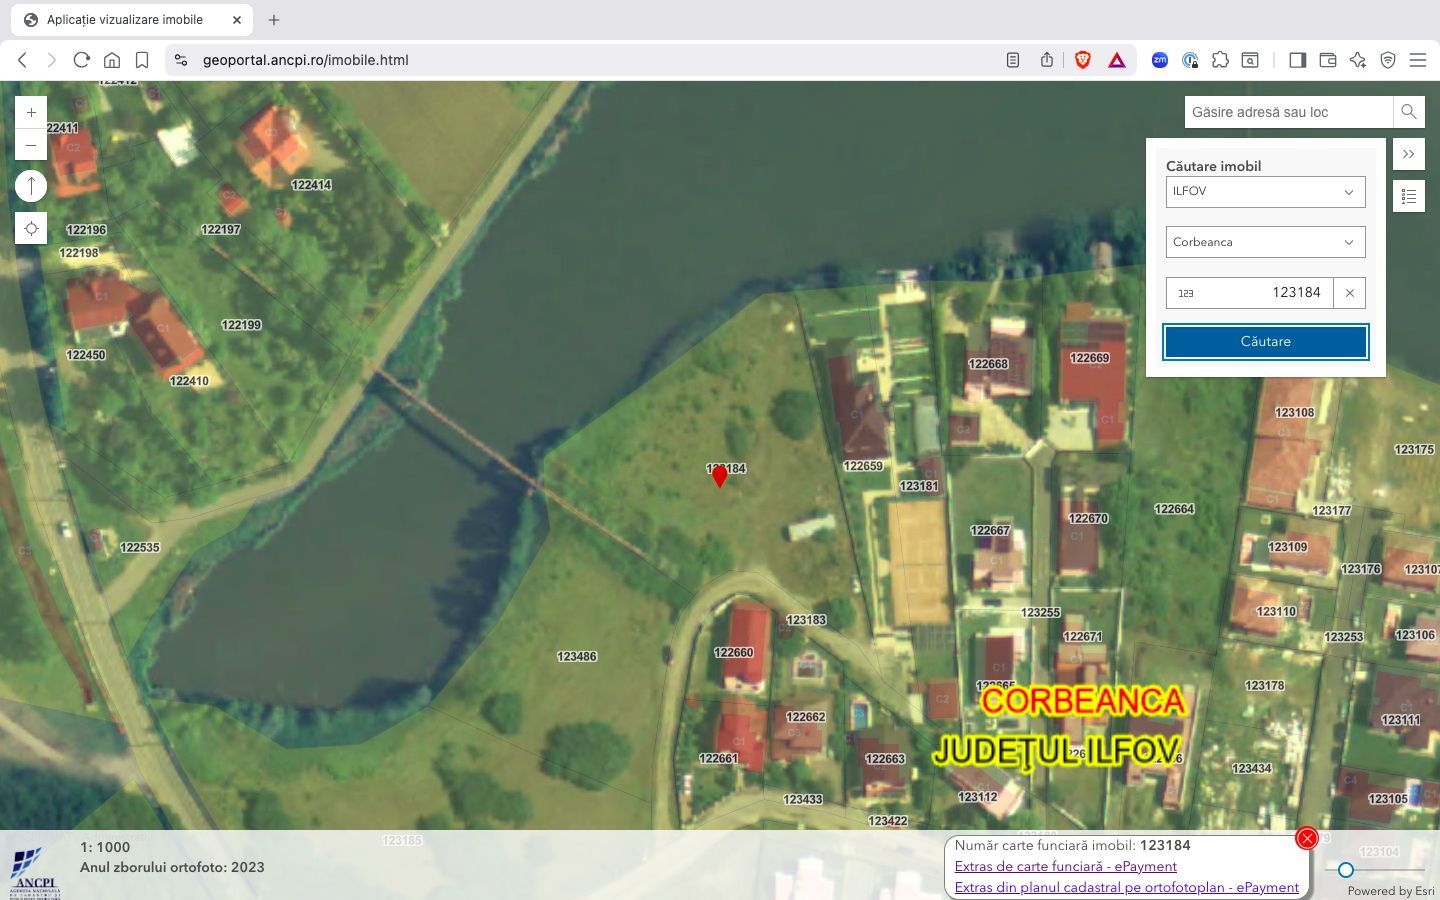Clear the cadastral number with the X icon
Image resolution: width=1440 pixels, height=900 pixels.
(1349, 293)
